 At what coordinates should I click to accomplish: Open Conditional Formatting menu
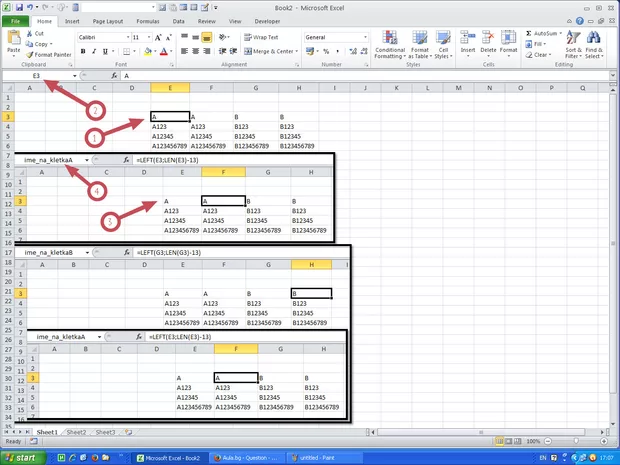(390, 45)
